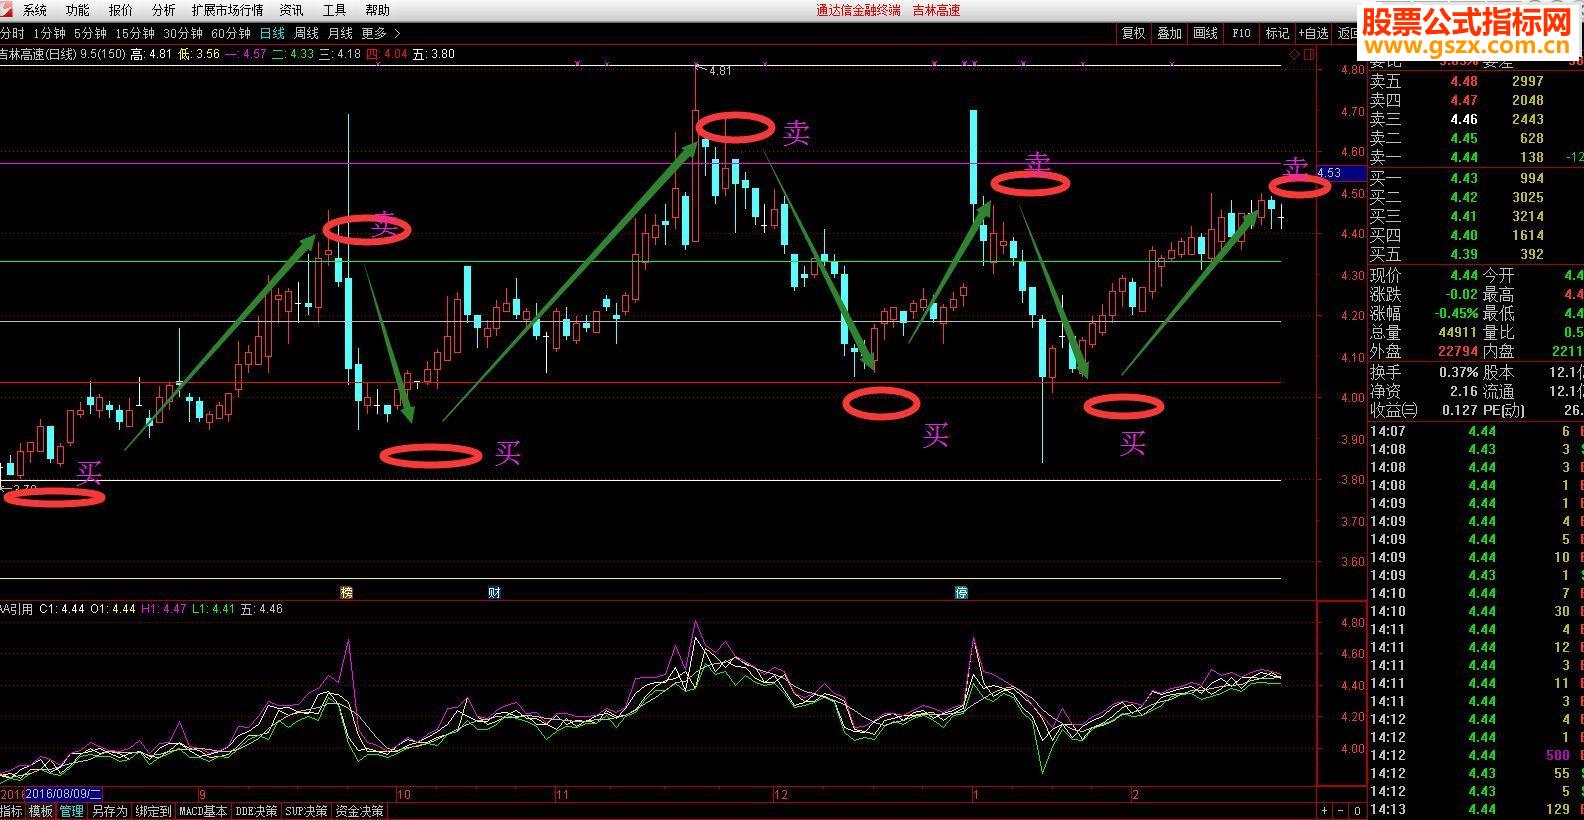This screenshot has height=820, width=1584.
Task: Add stock via +自选 button
Action: tap(1314, 33)
